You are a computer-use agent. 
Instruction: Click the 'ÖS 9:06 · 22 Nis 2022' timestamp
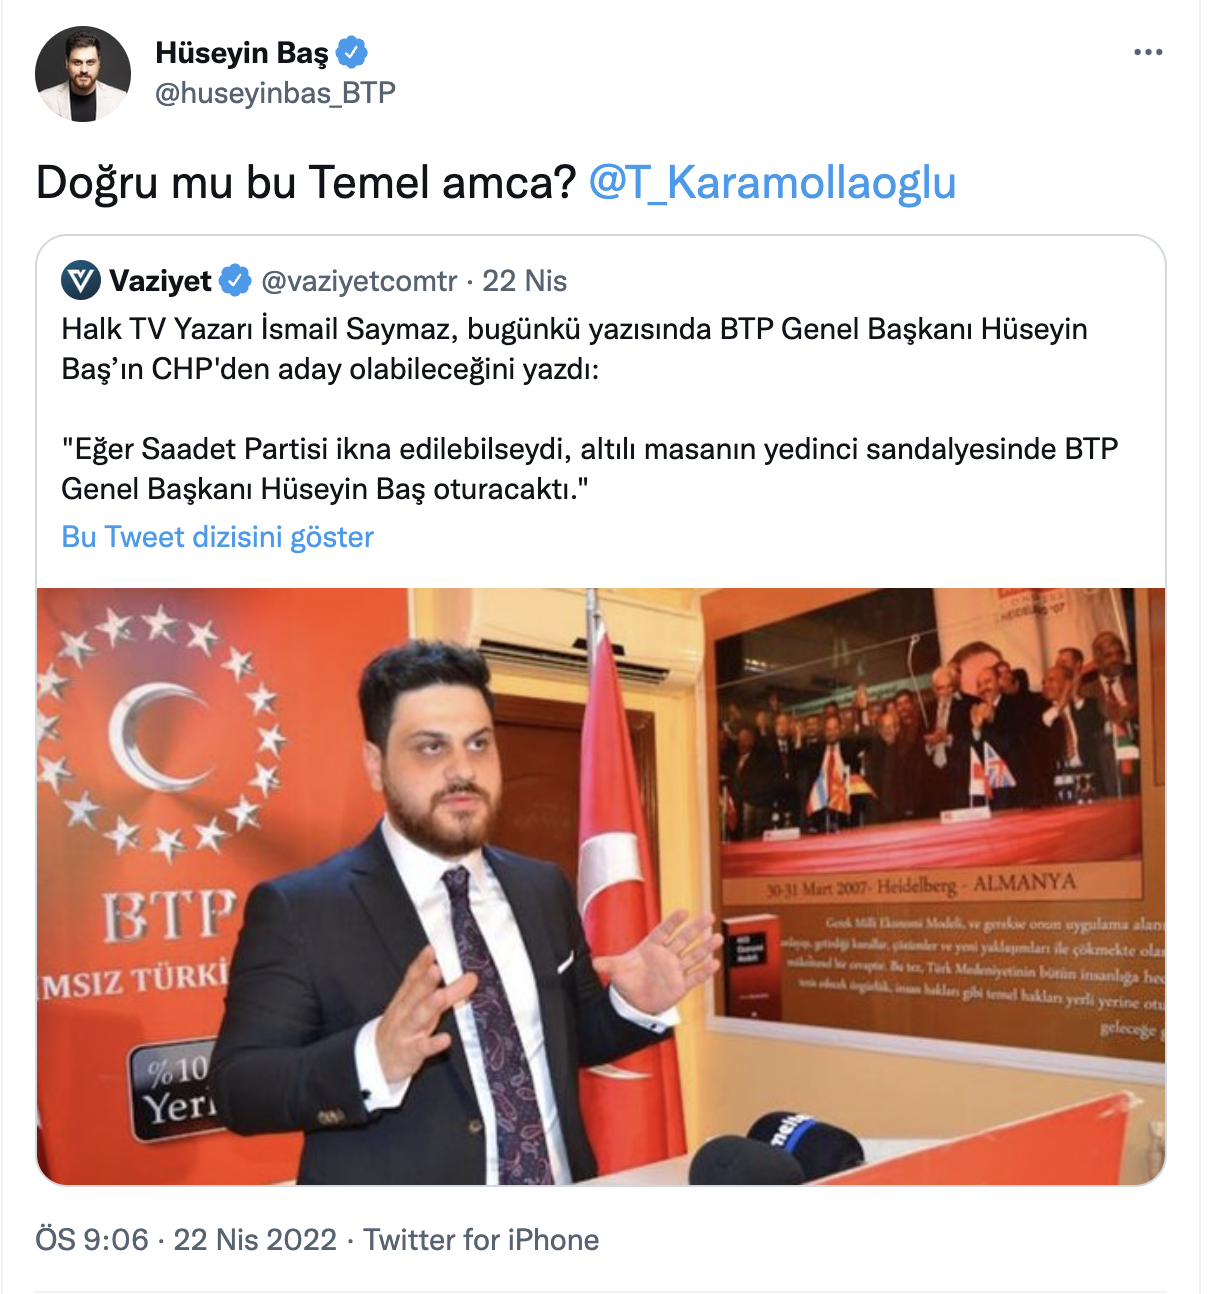[186, 1240]
